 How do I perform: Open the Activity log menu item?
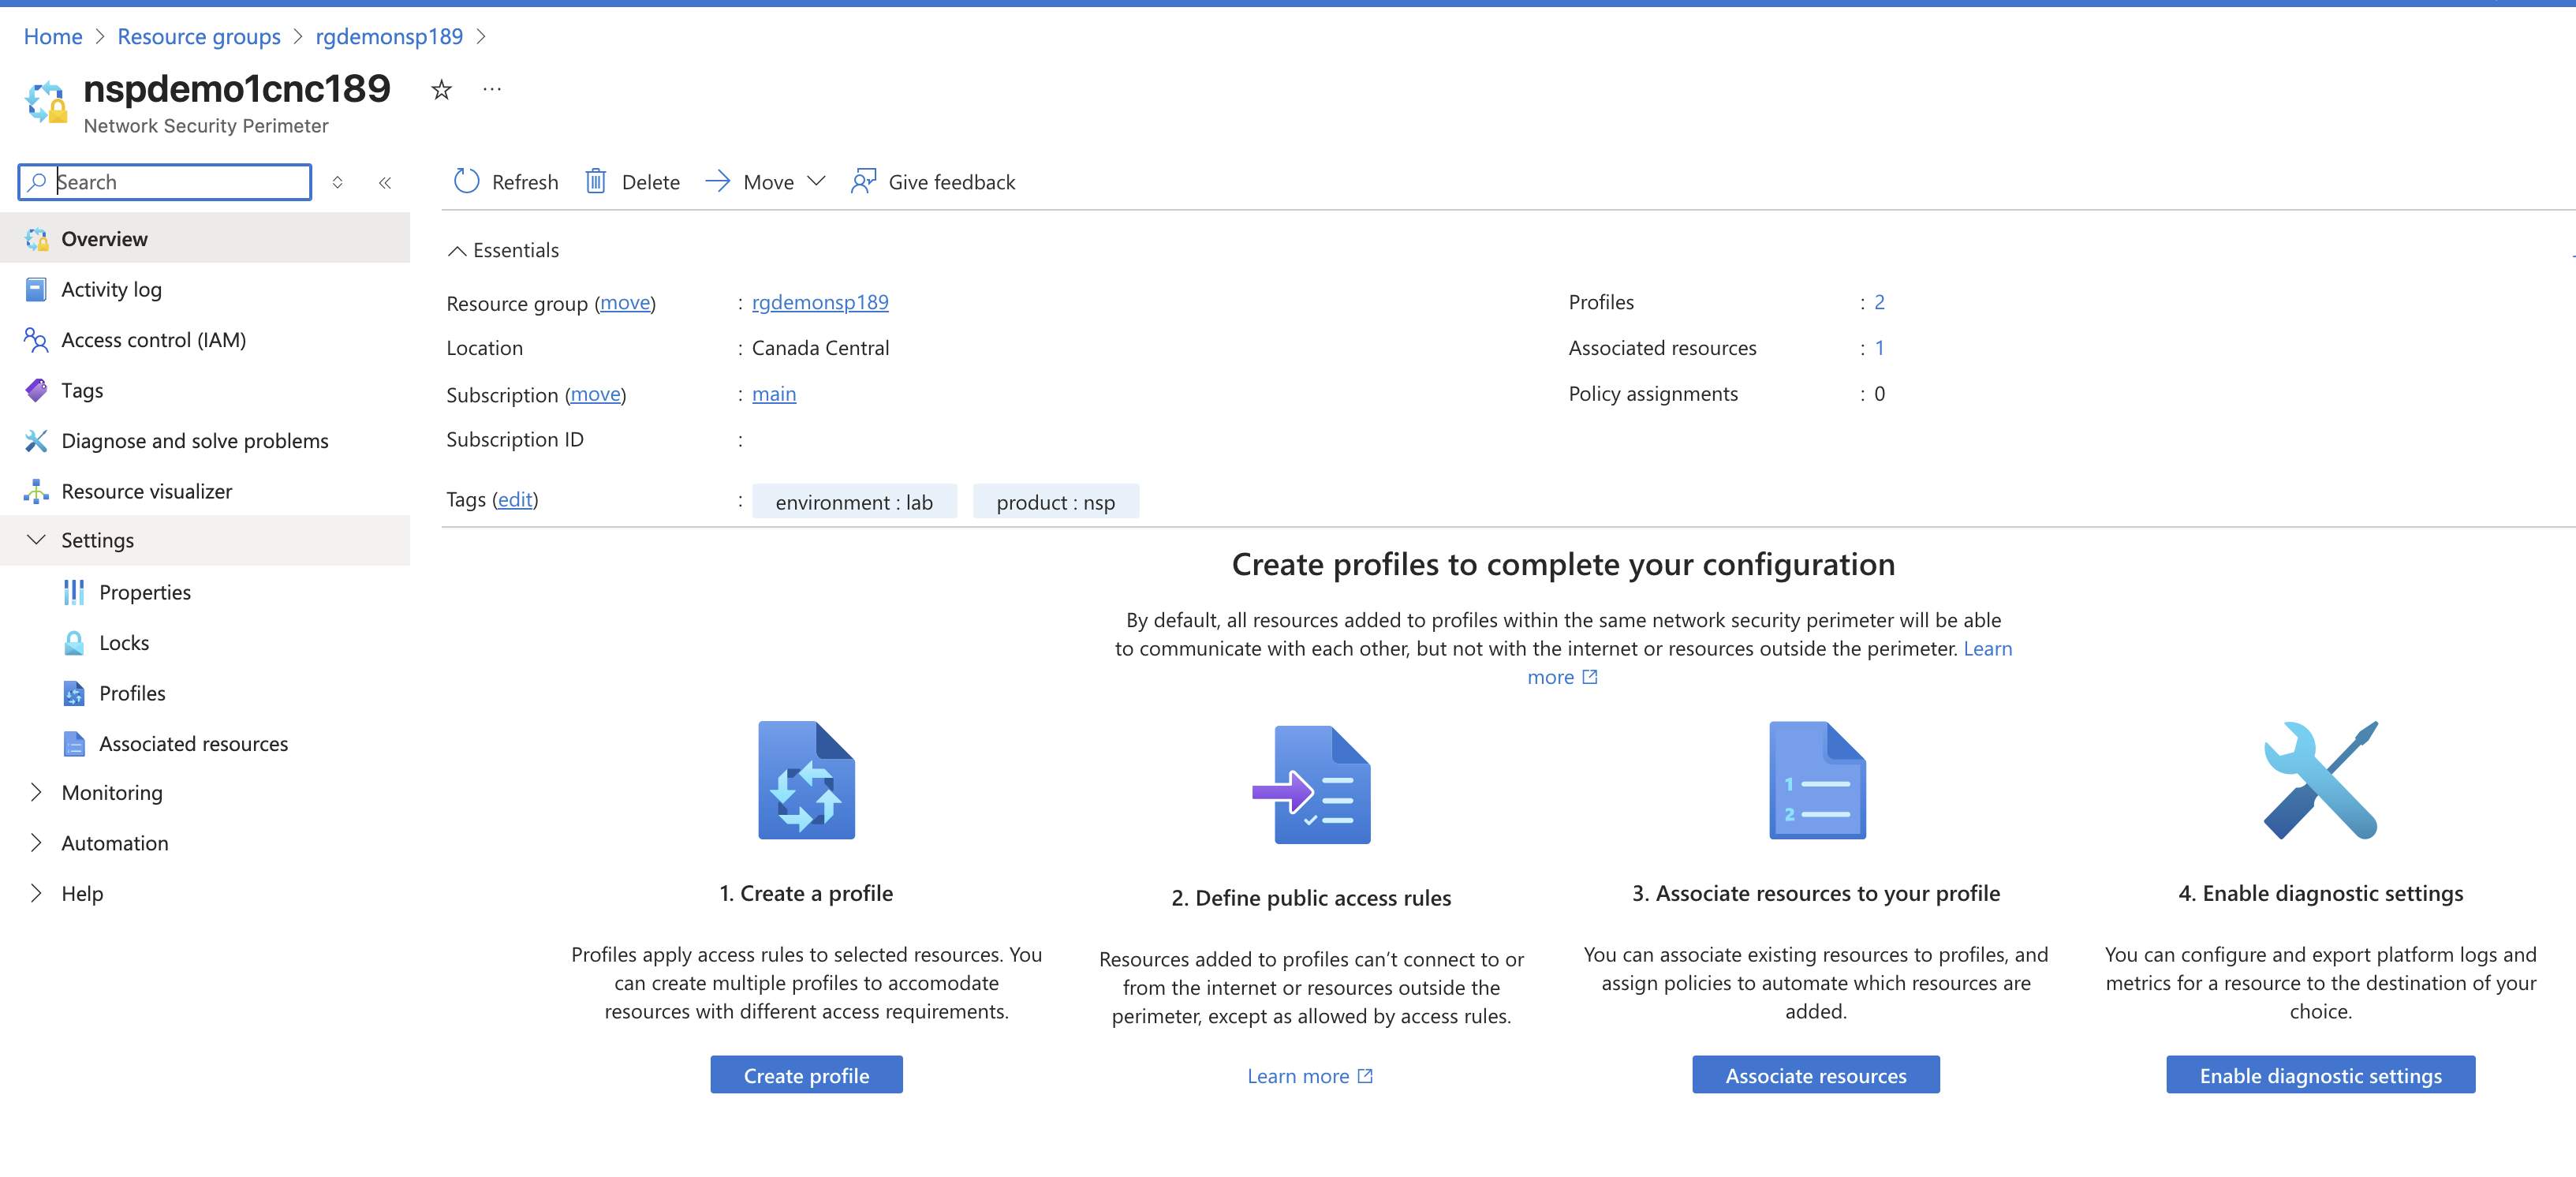(x=111, y=289)
